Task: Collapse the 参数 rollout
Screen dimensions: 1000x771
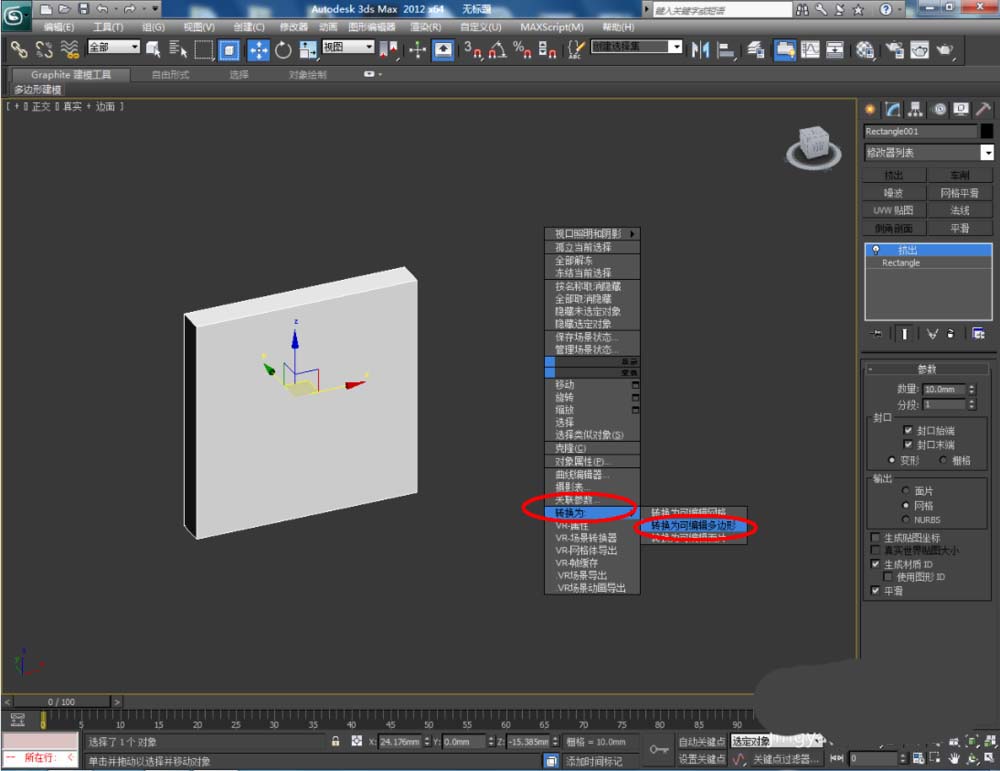Action: pos(928,369)
